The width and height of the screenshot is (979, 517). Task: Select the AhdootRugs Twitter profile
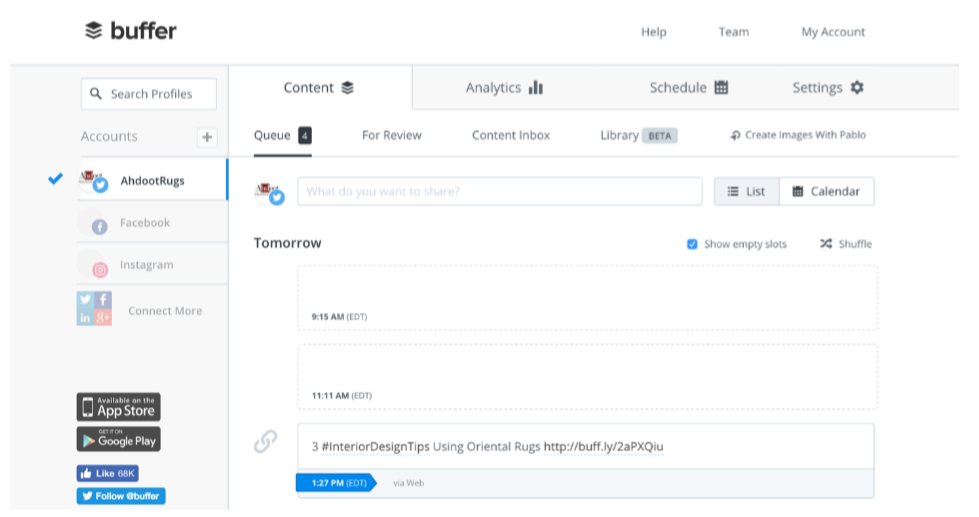152,180
